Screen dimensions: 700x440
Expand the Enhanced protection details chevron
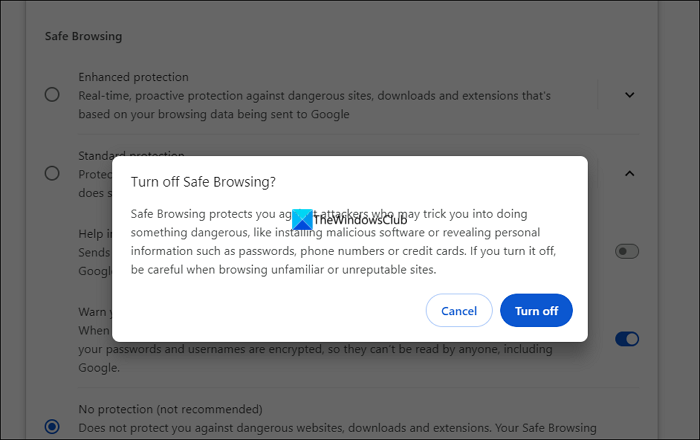pyautogui.click(x=629, y=95)
